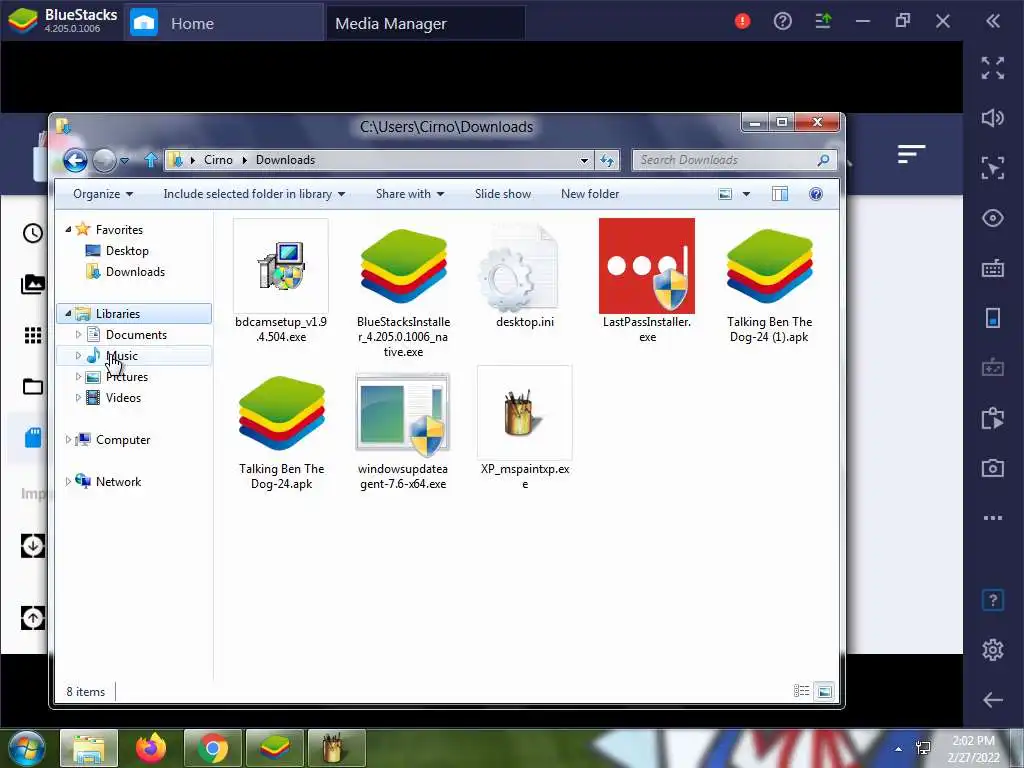Click Media Manager export upload arrow icon
This screenshot has height=768, width=1024.
coord(33,618)
